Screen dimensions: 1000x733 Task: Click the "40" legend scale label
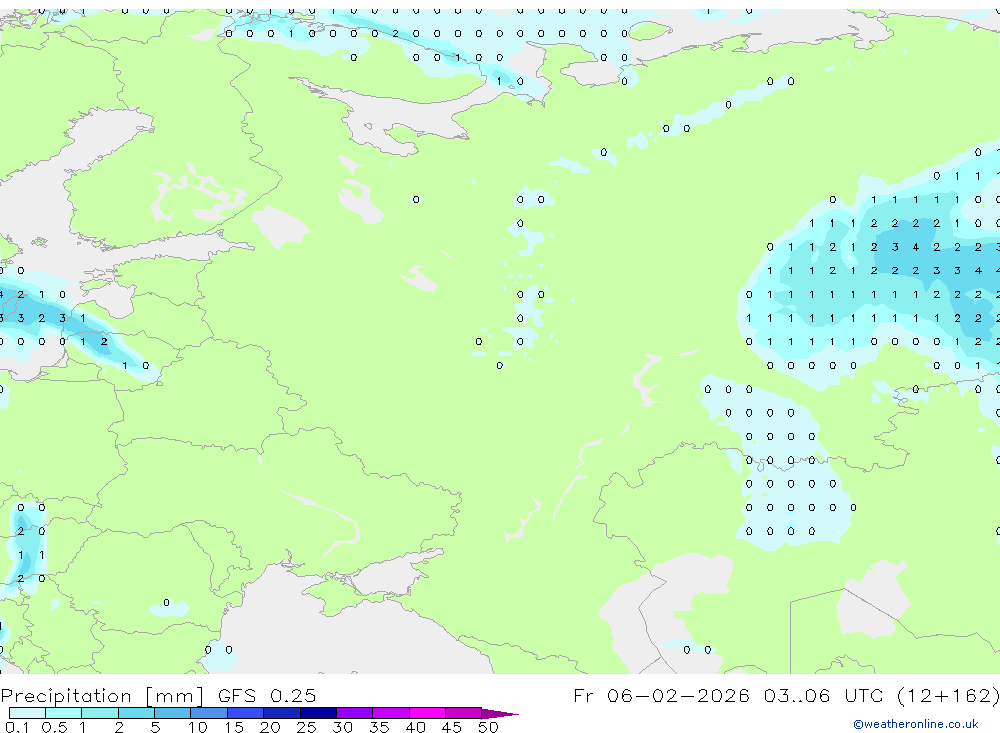tap(416, 727)
